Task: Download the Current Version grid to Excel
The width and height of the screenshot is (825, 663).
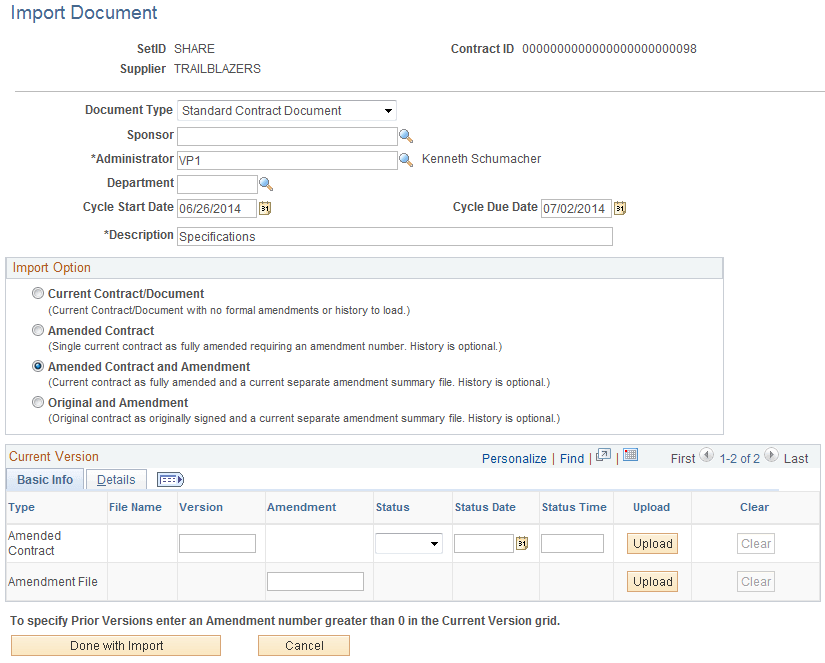Action: pos(630,455)
